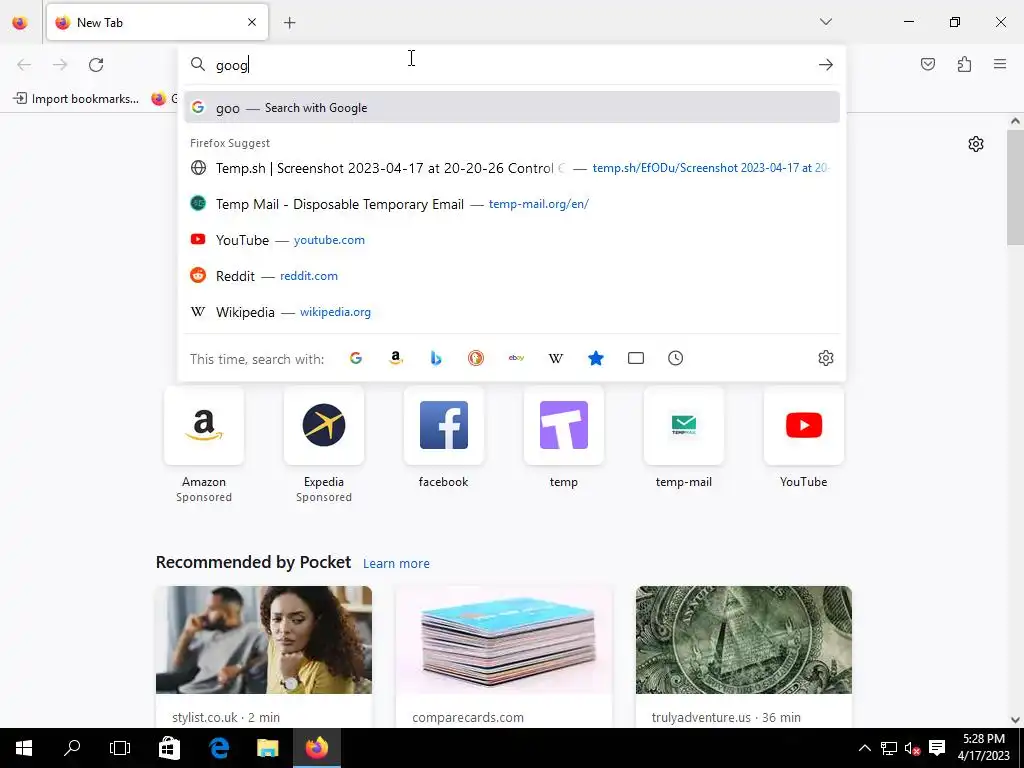This screenshot has height=768, width=1024.
Task: Click the muted volume tray icon
Action: click(912, 748)
